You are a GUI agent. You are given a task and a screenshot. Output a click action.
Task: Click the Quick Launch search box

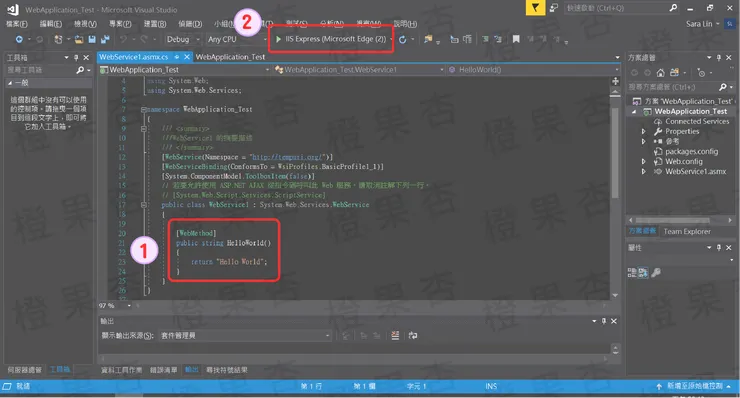[x=622, y=8]
